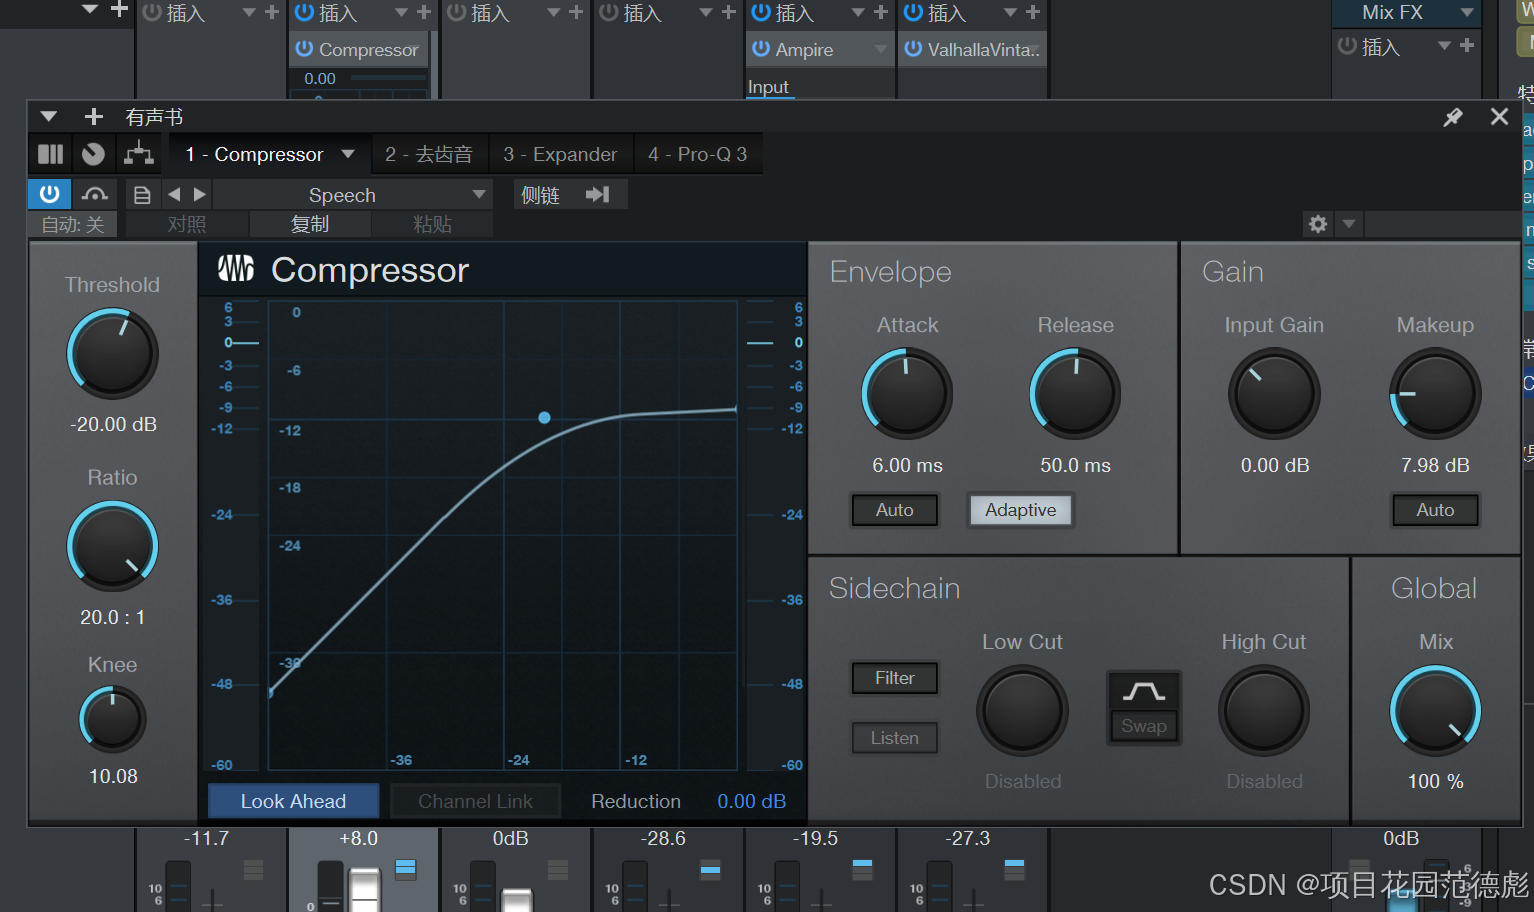Screen dimensions: 1534x912
Task: Click the +8.0 channel level readout
Action: pos(358,838)
